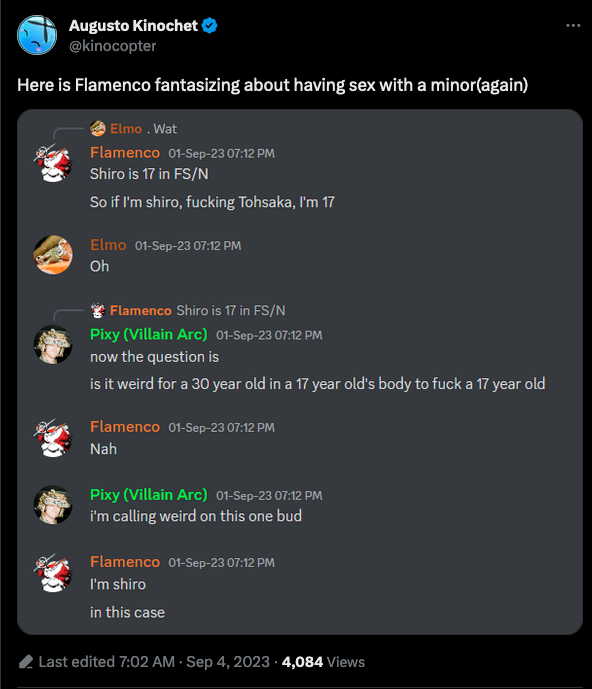Click Pixy (Villain Arc) soldier avatar

(53, 344)
